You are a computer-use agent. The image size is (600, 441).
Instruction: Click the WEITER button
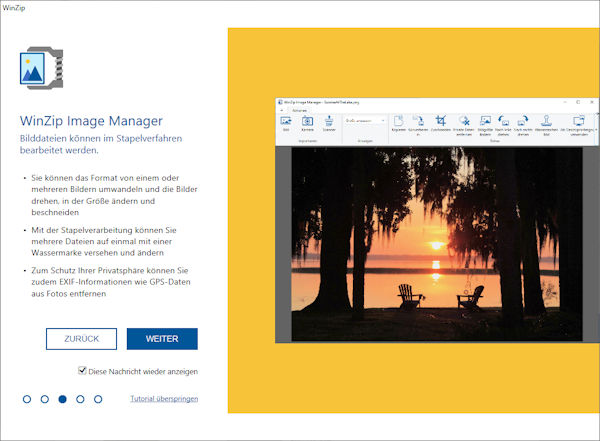(162, 339)
